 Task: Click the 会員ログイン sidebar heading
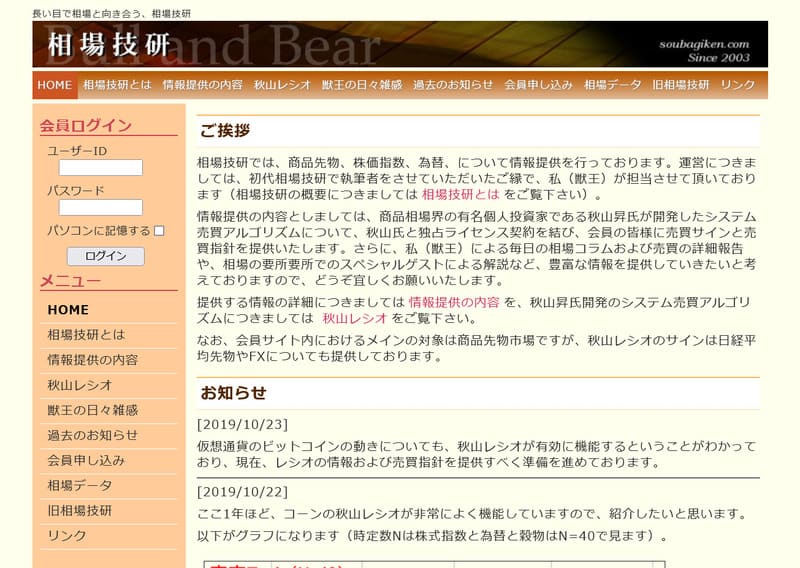click(x=86, y=126)
